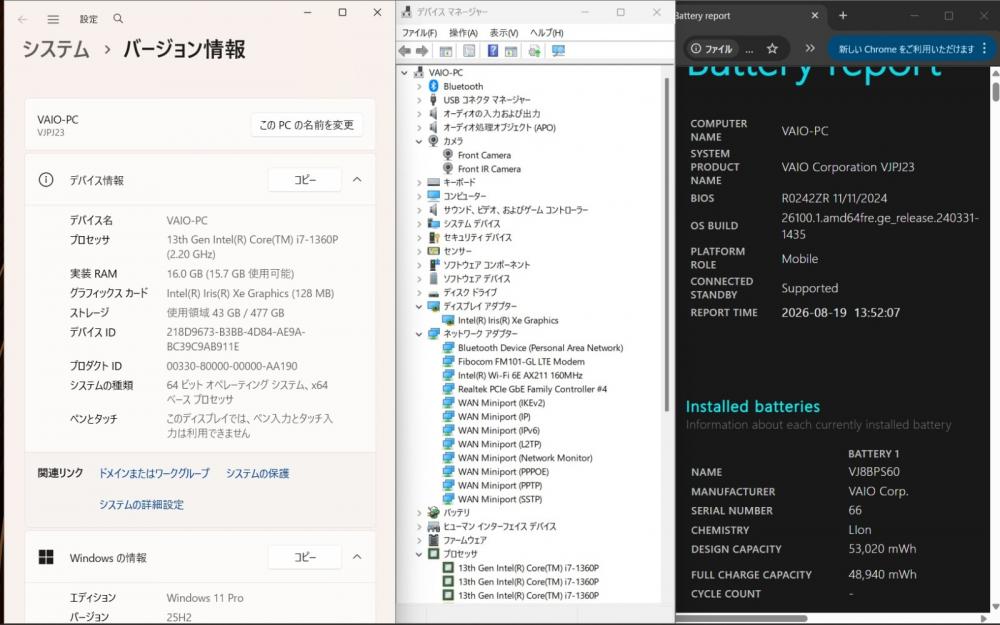Screen dimensions: 1000x625
Task: Click Device Manager vertical scrollbar
Action: 666,246
